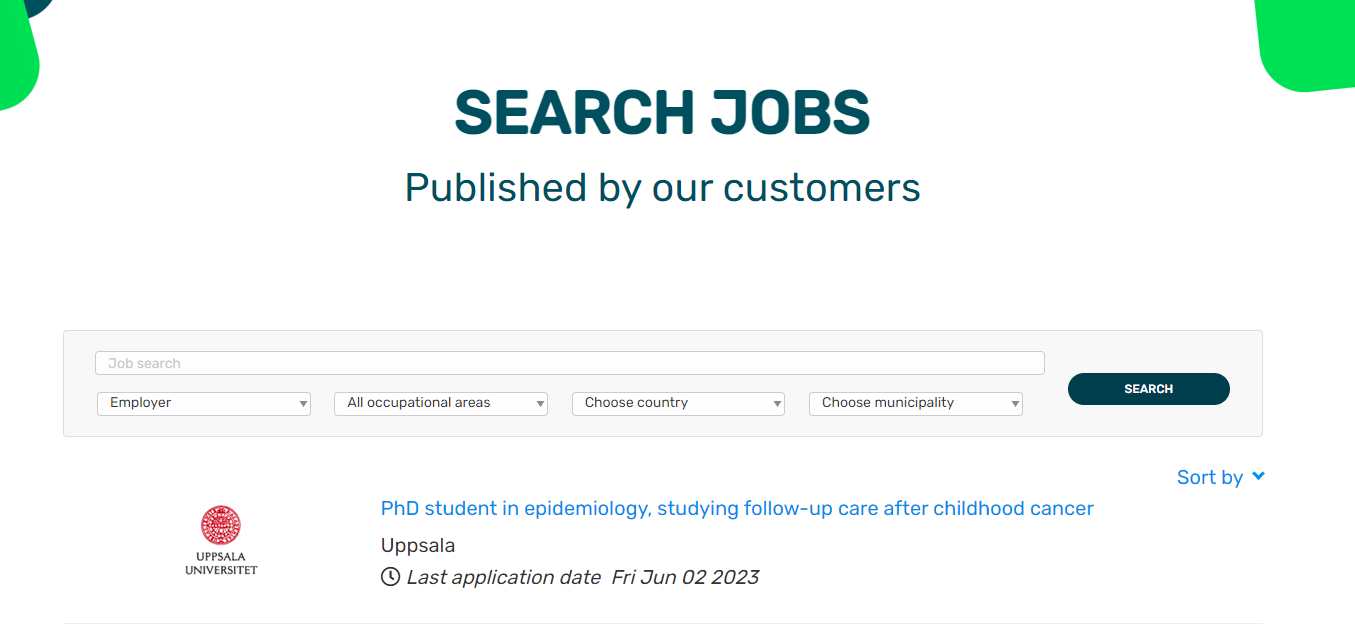The width and height of the screenshot is (1355, 635).
Task: Click the SEARCH JOBS heading
Action: [662, 113]
